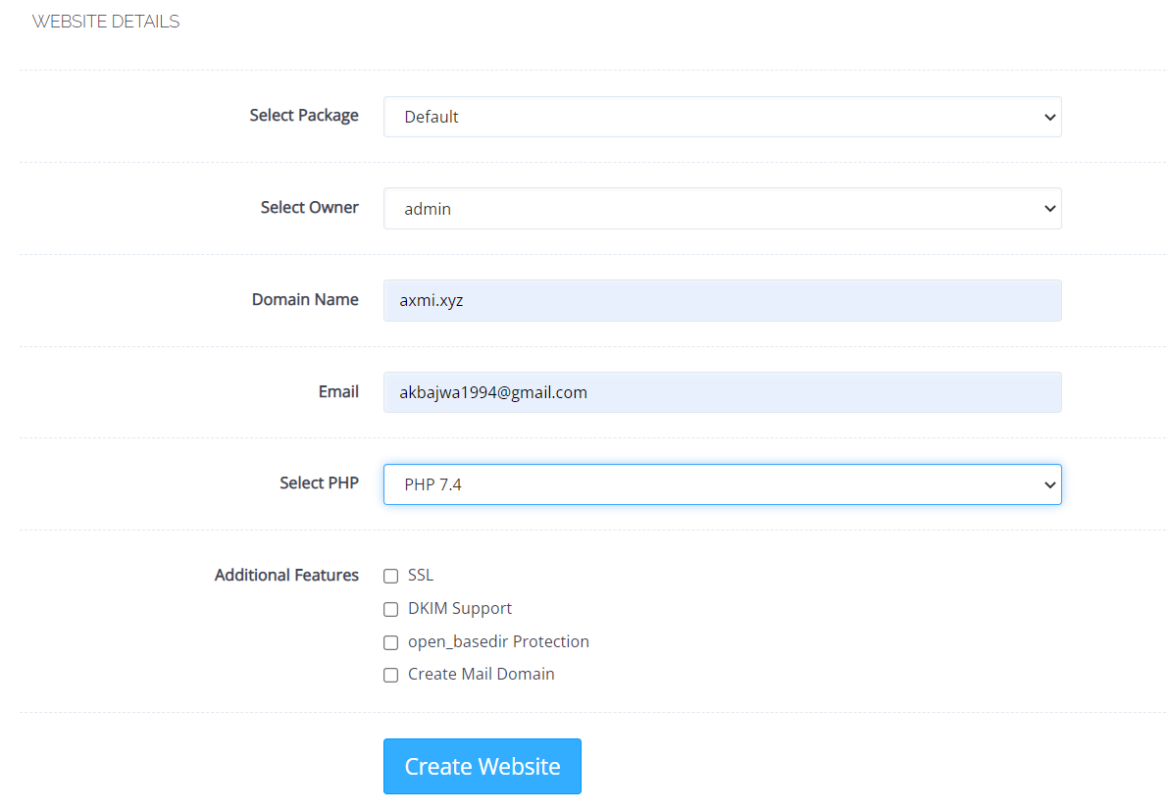Click the Create Website button
This screenshot has width=1168, height=811.
pyautogui.click(x=482, y=766)
